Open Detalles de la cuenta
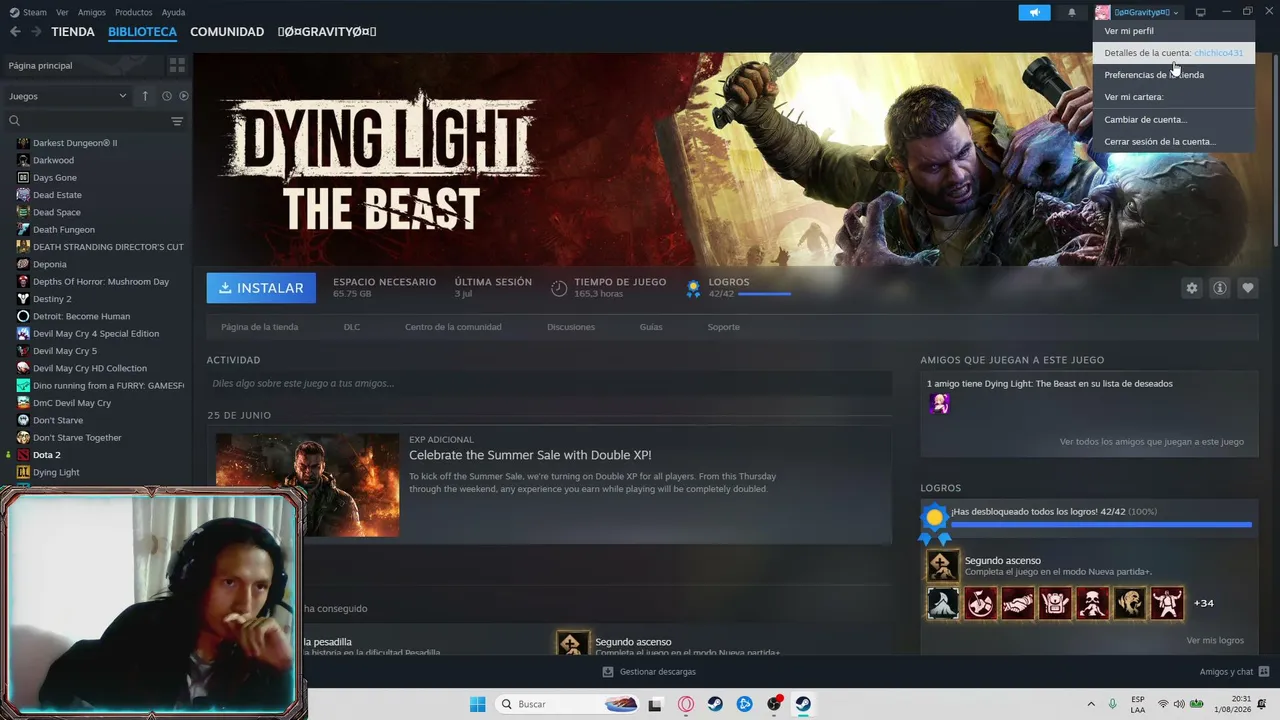Screen dimensions: 1280x720 1173,53
